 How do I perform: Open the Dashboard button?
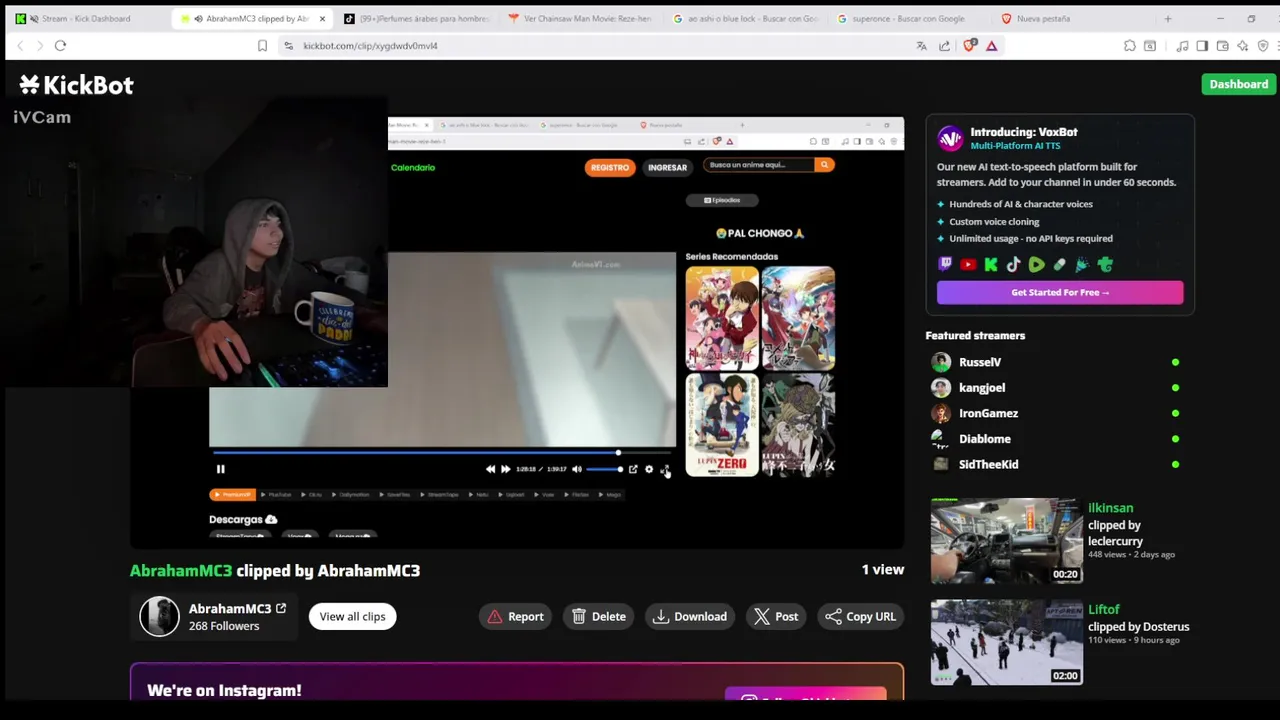click(1238, 84)
